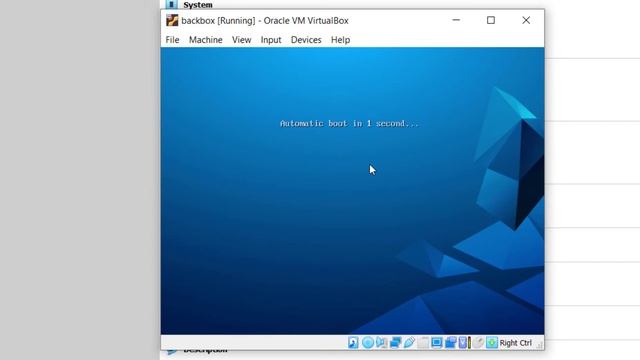Click the mouse integration status icon

pyautogui.click(x=478, y=342)
